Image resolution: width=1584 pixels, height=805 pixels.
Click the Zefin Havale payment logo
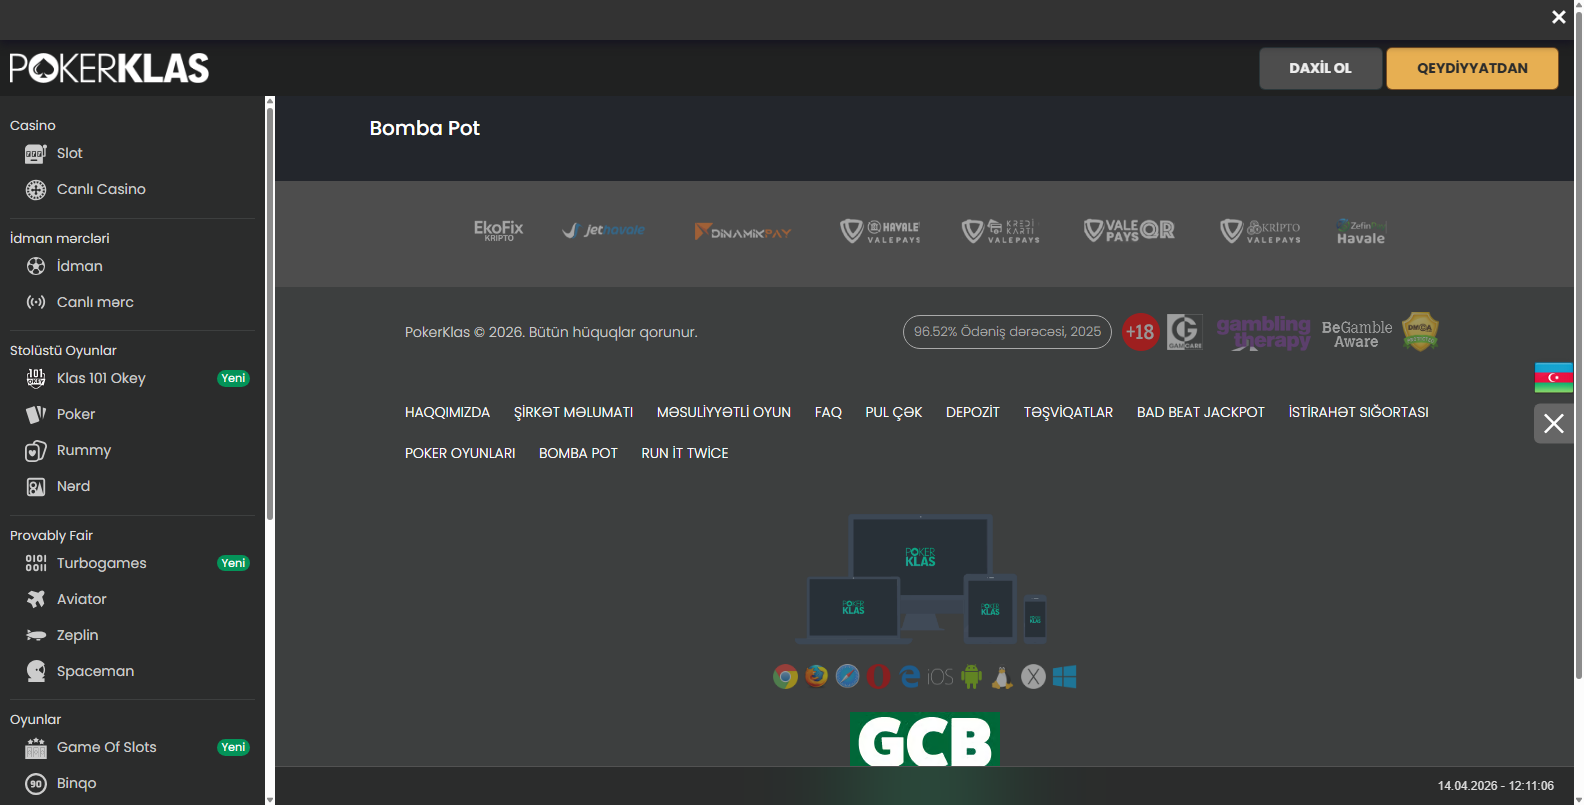coord(1361,232)
